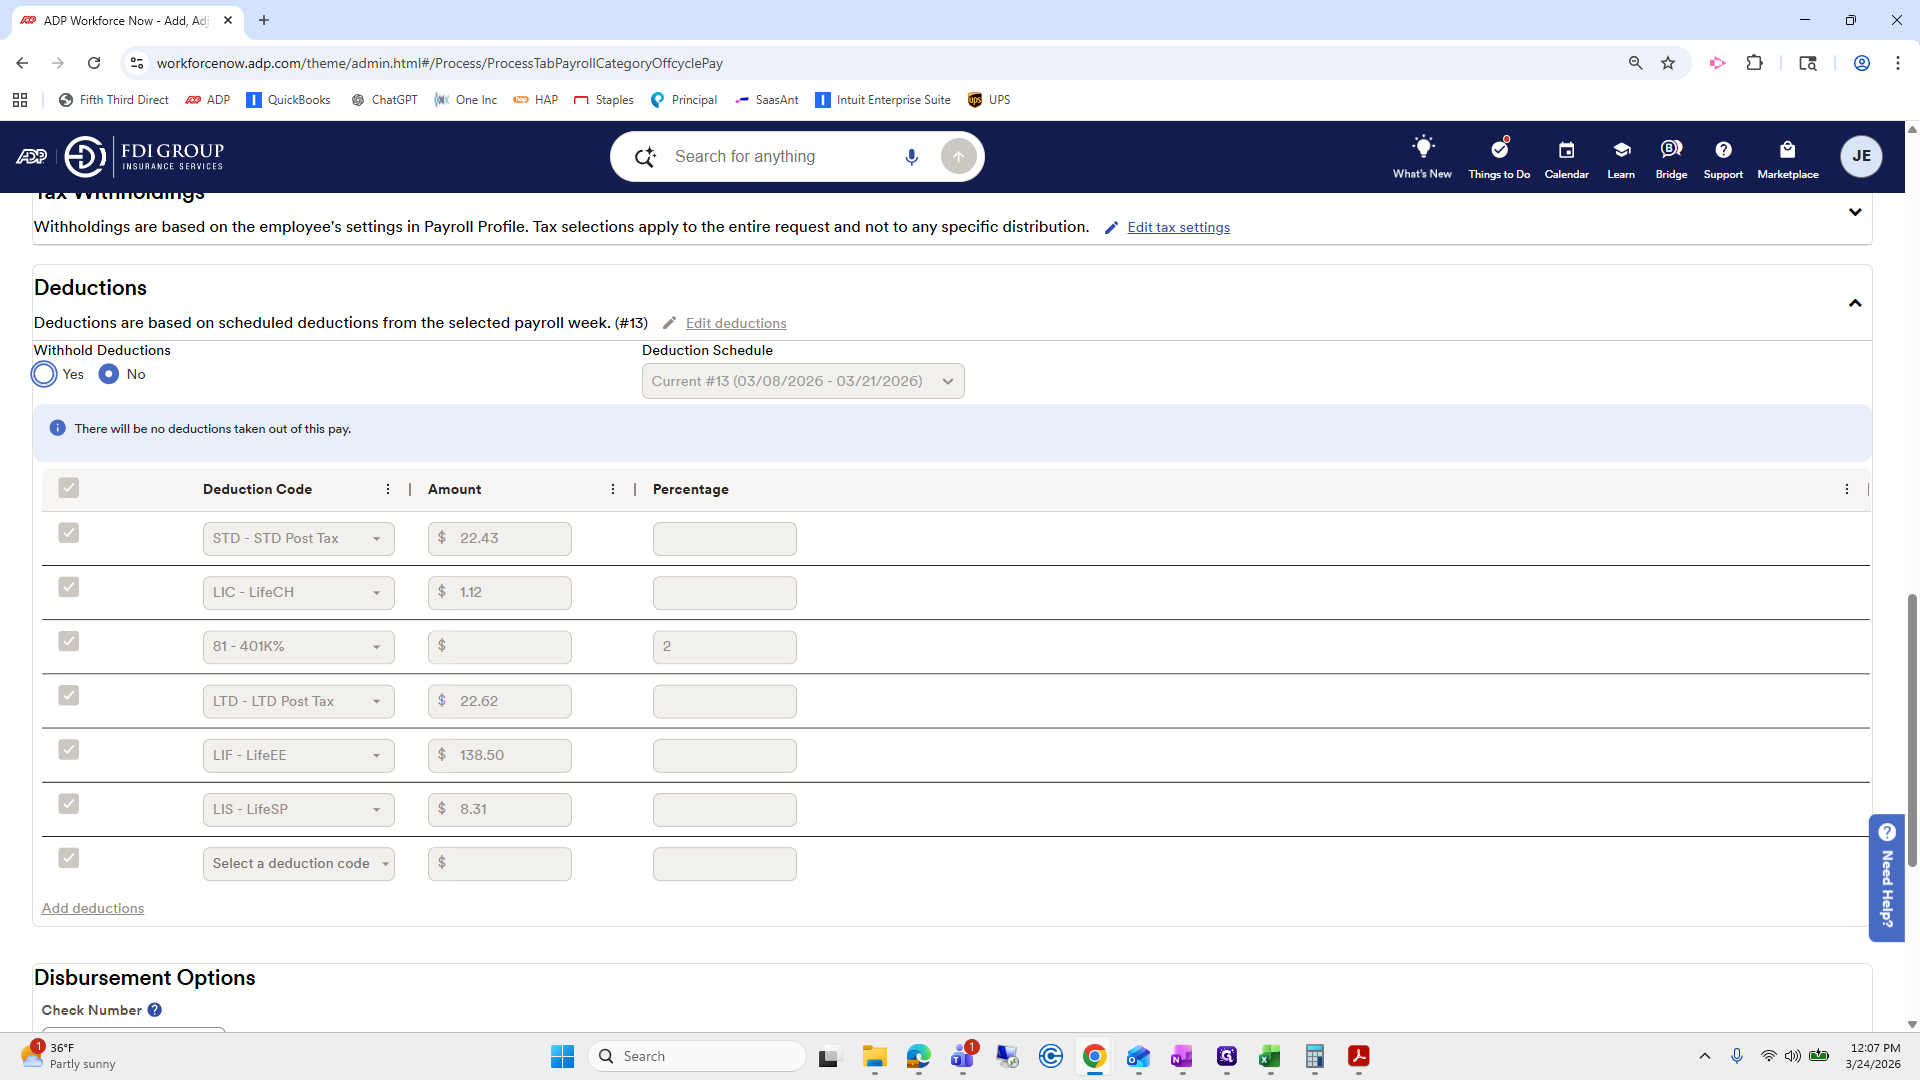This screenshot has width=1920, height=1080.
Task: Open the Bridge community icon
Action: 1671,150
